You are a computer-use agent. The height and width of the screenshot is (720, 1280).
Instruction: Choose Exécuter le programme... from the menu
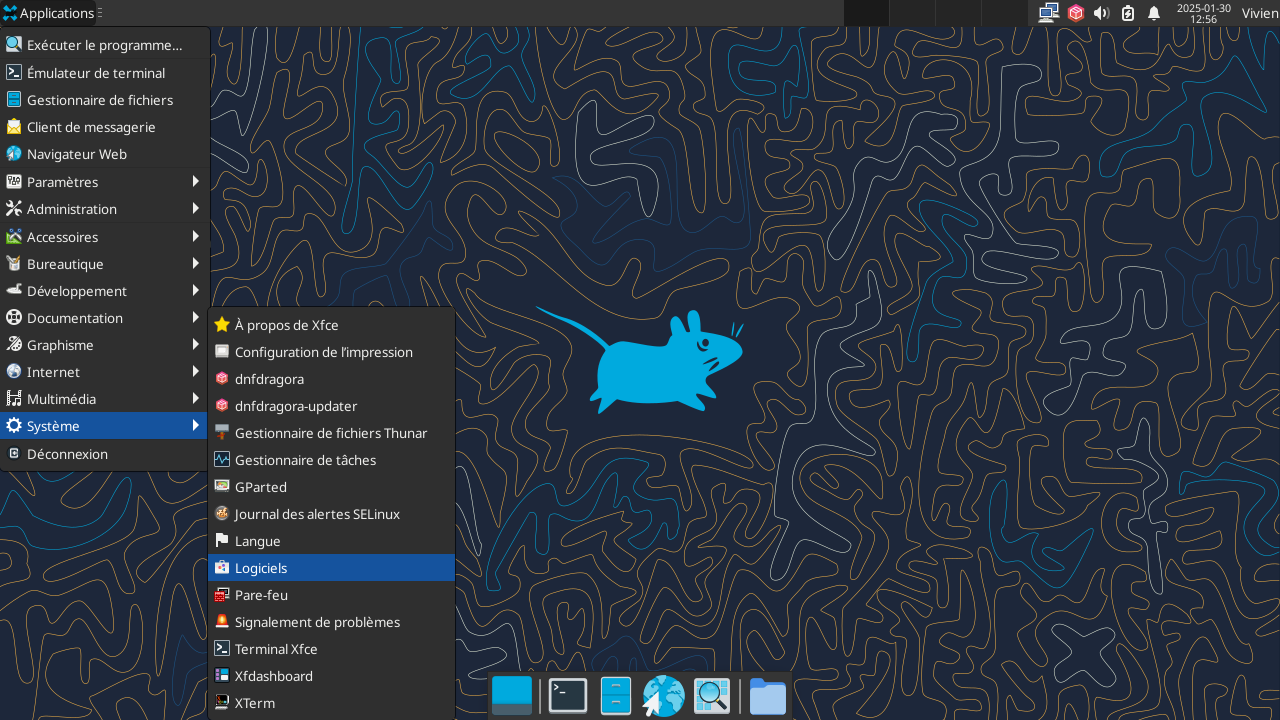105,45
